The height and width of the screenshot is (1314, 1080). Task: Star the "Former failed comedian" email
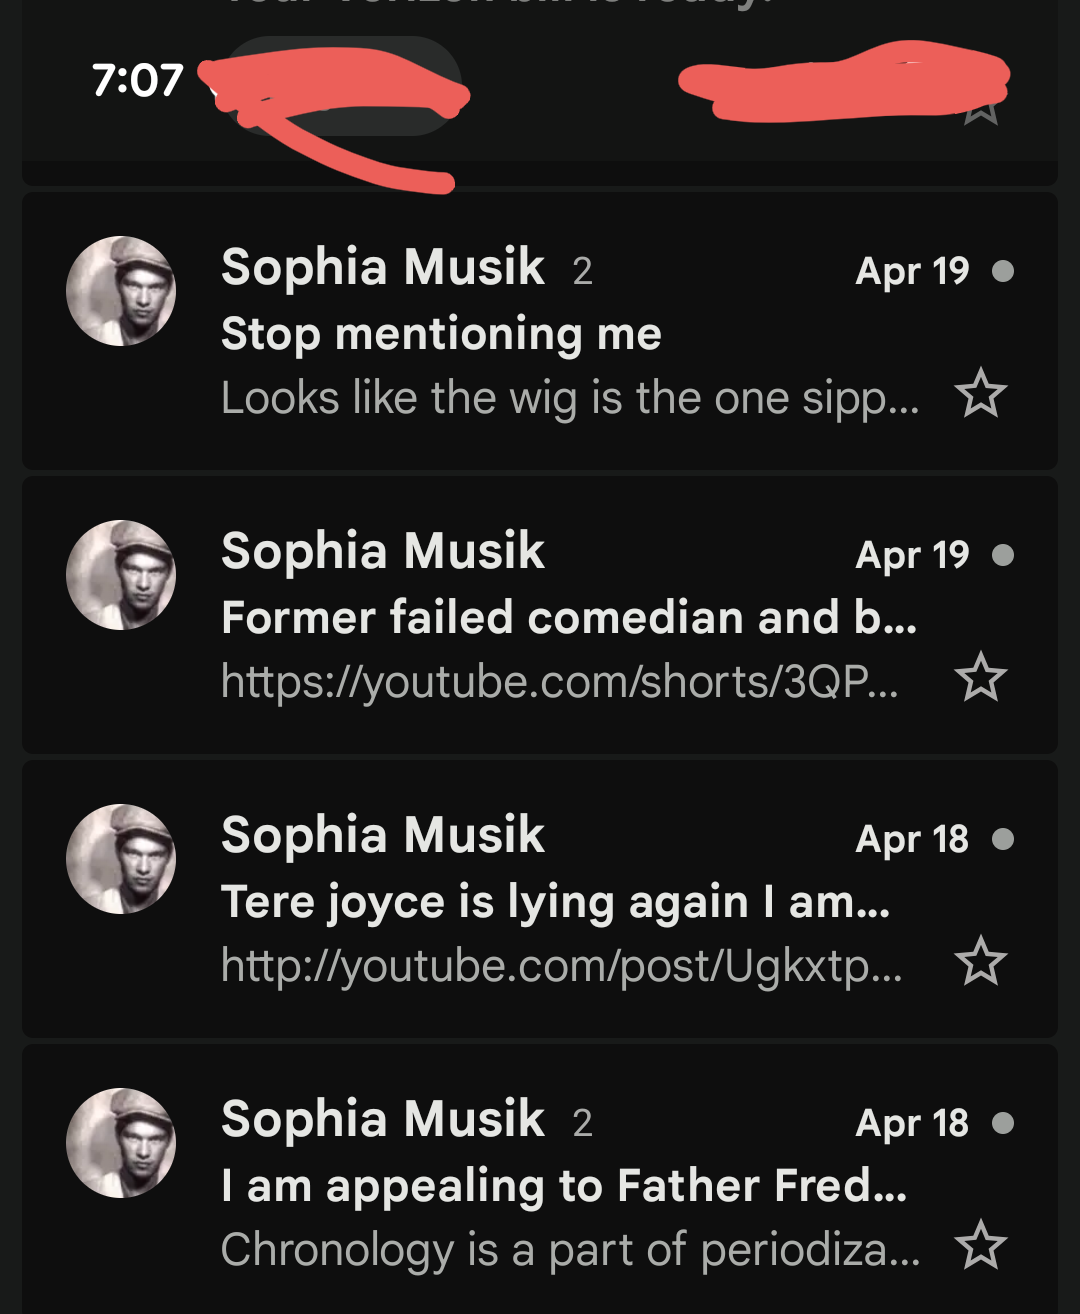point(980,677)
